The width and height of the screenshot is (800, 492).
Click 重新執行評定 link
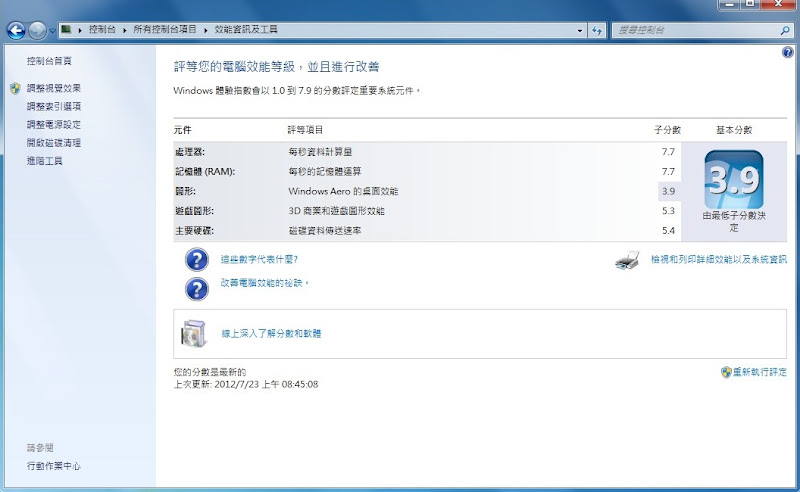coord(760,372)
